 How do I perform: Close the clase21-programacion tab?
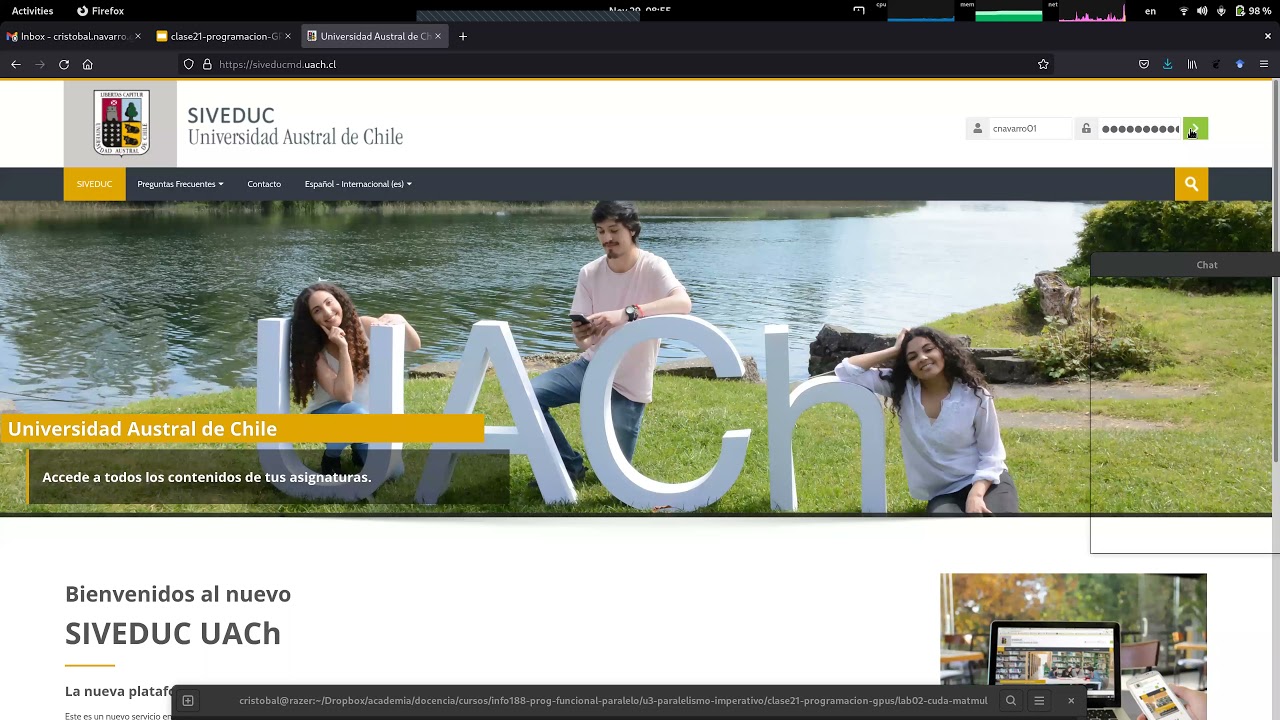(288, 36)
